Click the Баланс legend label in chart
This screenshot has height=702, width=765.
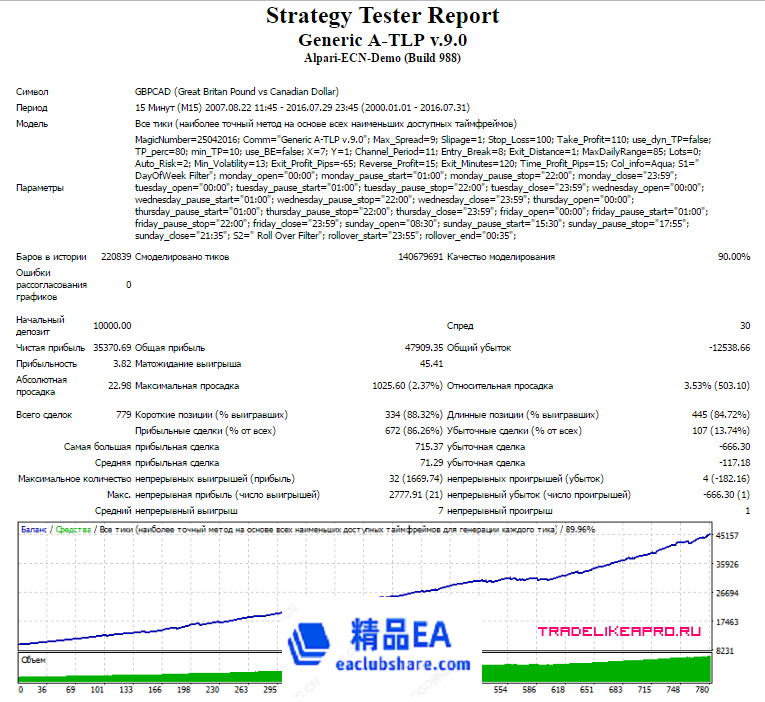pyautogui.click(x=34, y=530)
